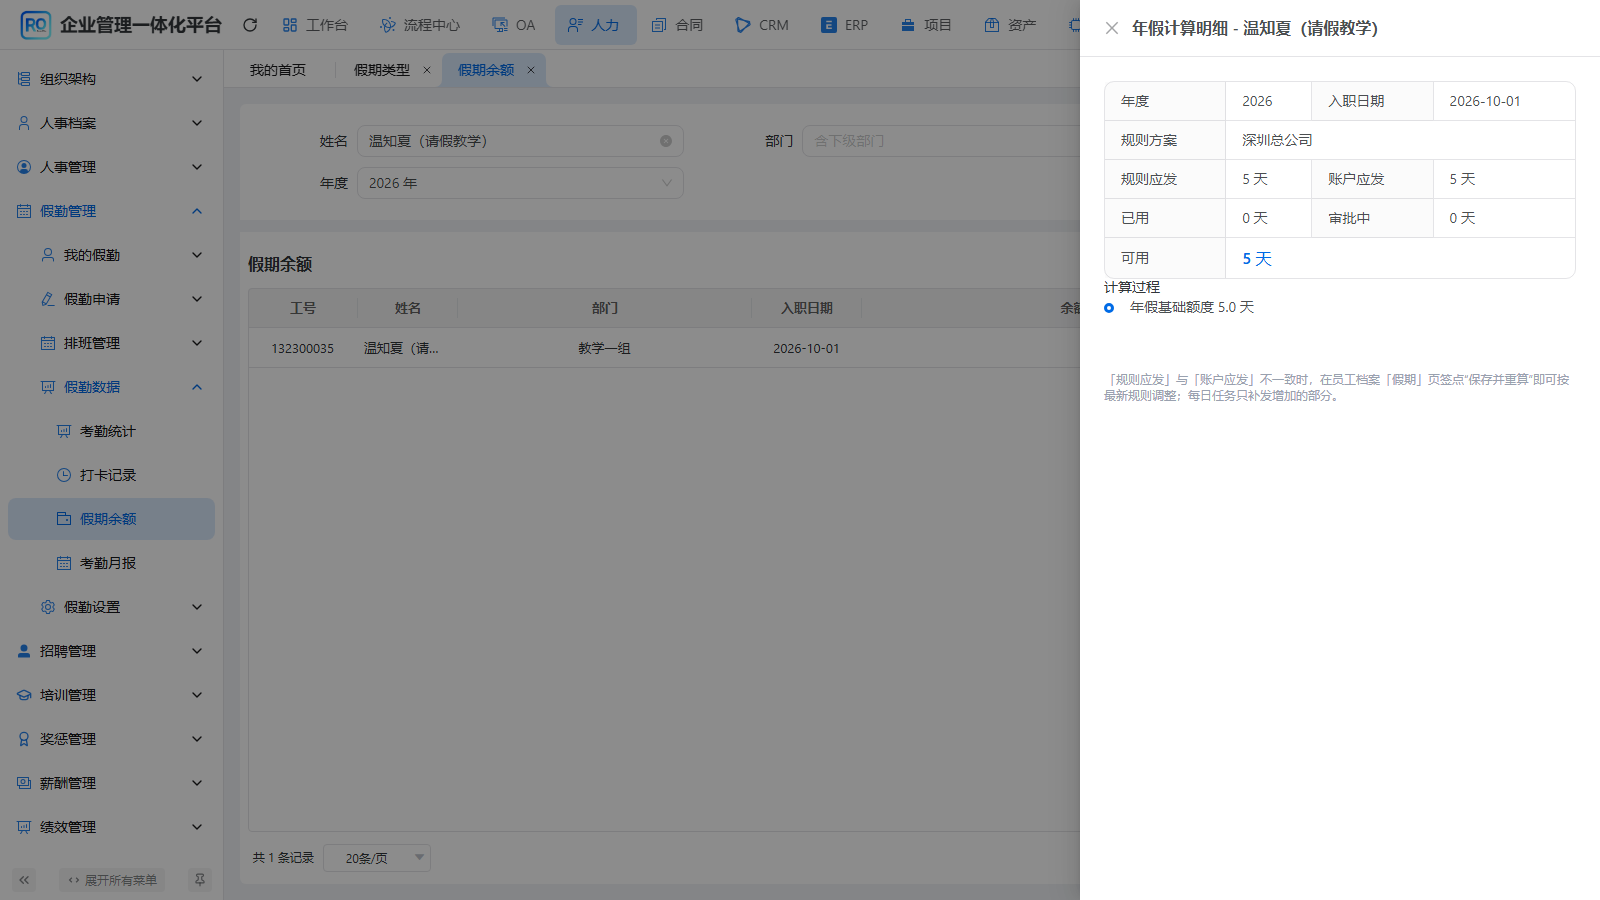Viewport: 1600px width, 900px height.
Task: Open the ERP module
Action: (845, 25)
